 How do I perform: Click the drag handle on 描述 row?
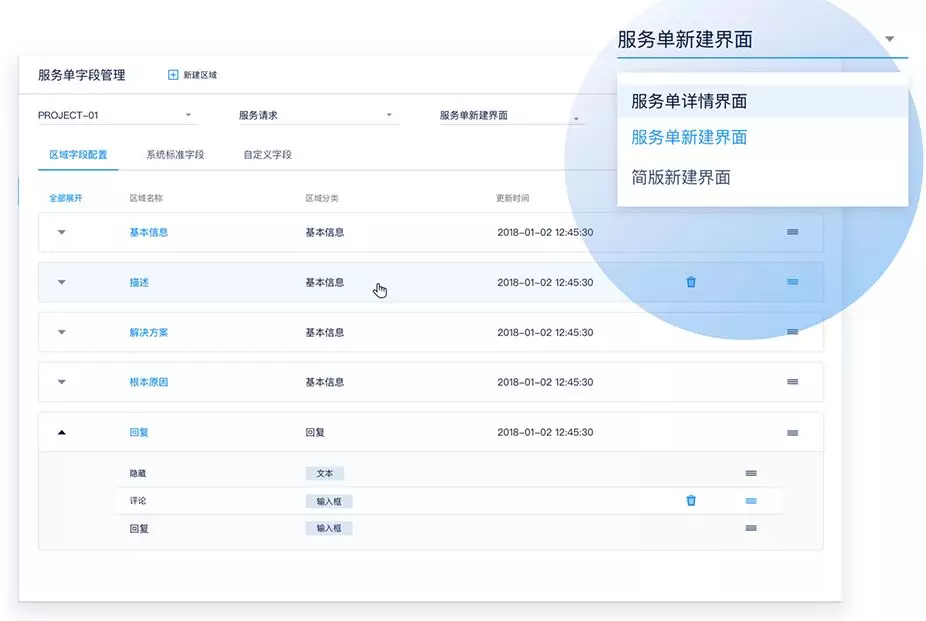(x=792, y=282)
